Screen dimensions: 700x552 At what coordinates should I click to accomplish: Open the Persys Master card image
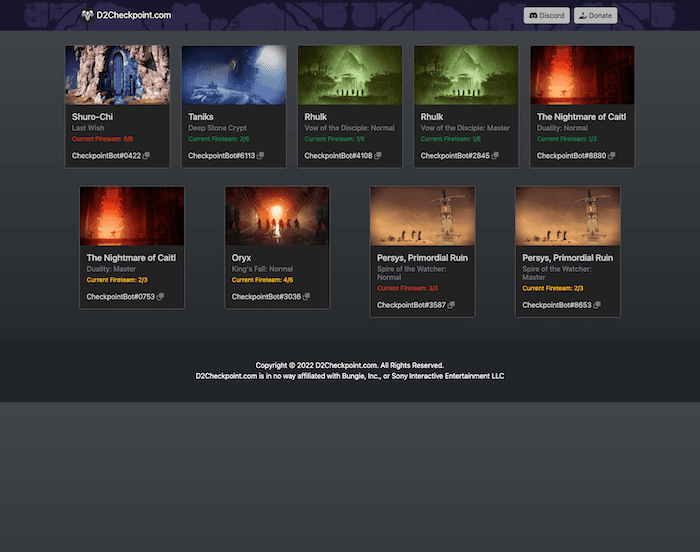tap(568, 216)
